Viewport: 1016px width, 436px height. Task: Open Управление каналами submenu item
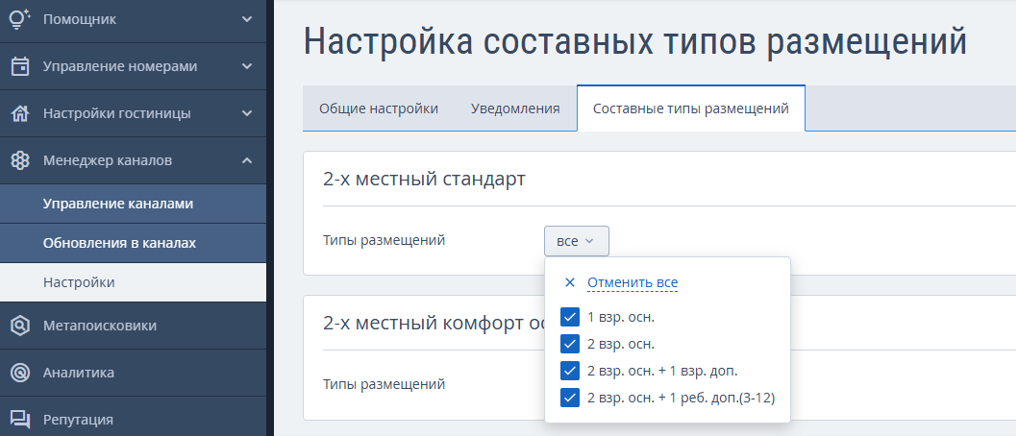[x=133, y=203]
